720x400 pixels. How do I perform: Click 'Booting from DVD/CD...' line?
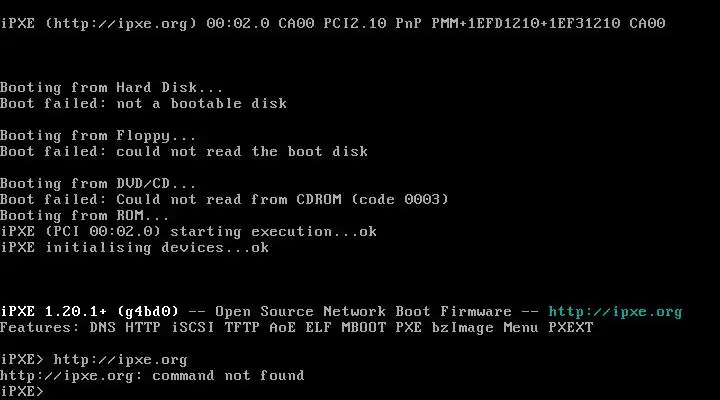point(98,184)
